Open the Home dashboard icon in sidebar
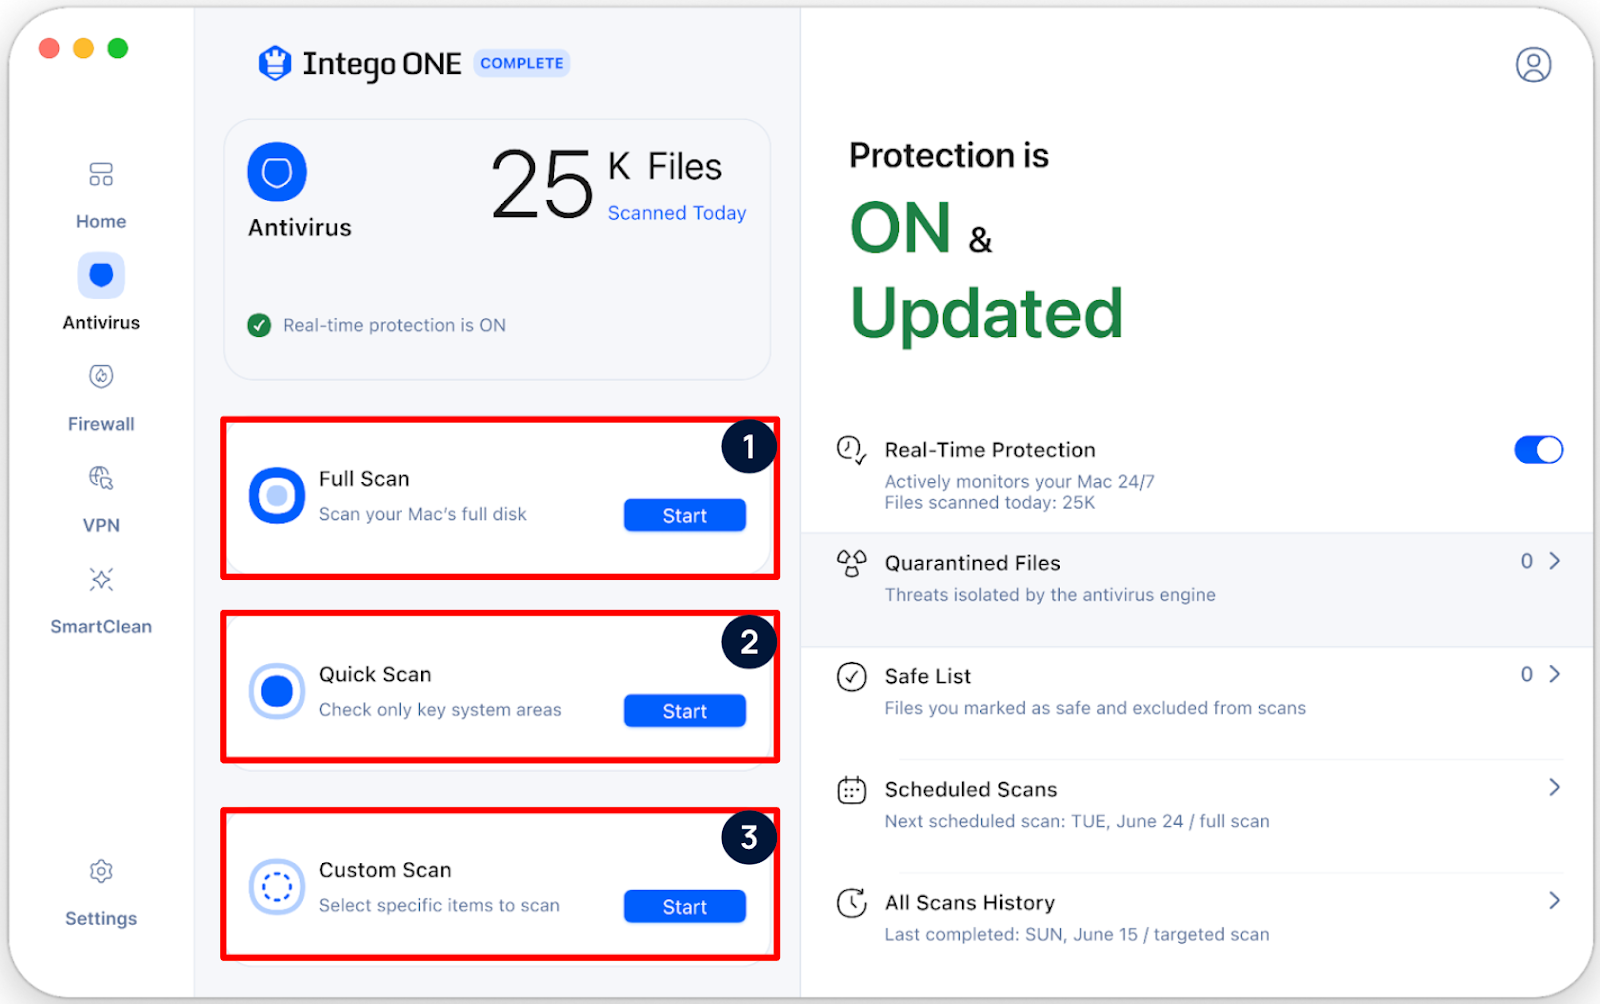Viewport: 1600px width, 1004px height. click(101, 175)
